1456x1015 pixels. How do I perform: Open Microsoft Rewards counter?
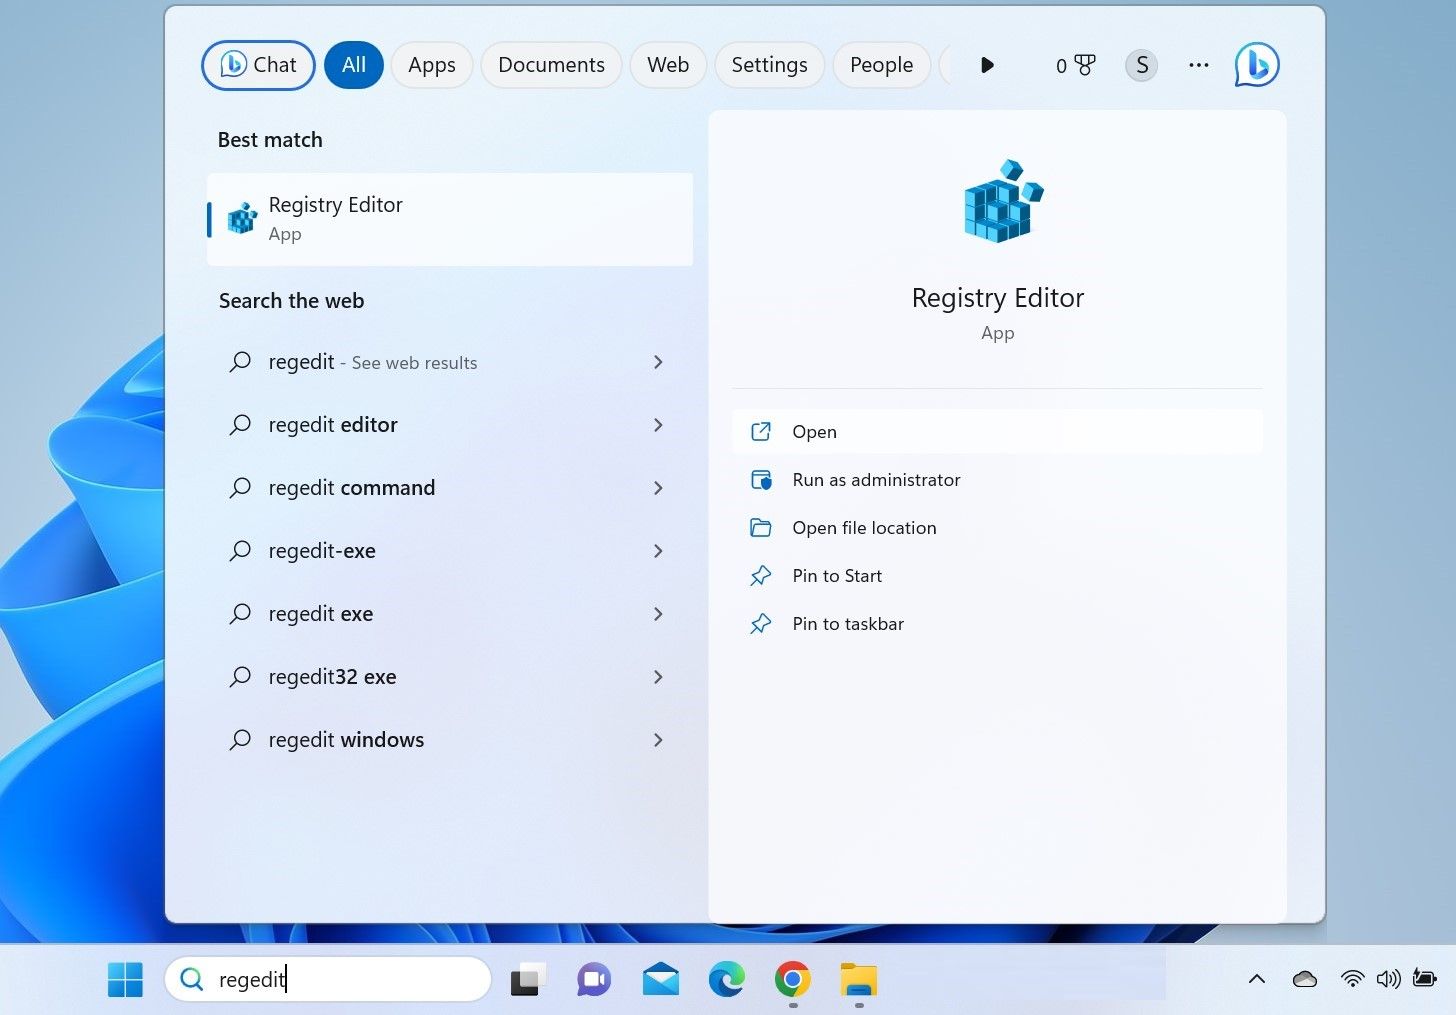coord(1073,65)
